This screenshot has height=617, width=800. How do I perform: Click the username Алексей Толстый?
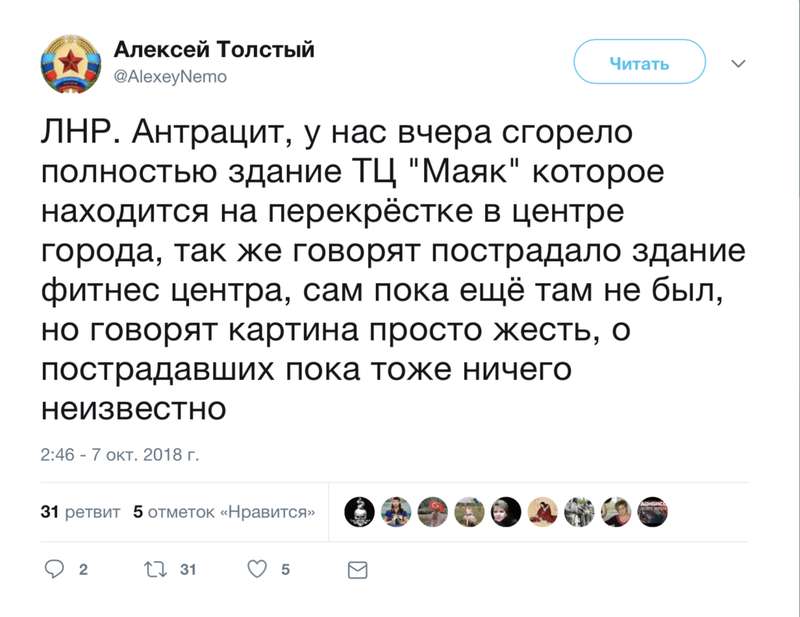click(x=215, y=46)
